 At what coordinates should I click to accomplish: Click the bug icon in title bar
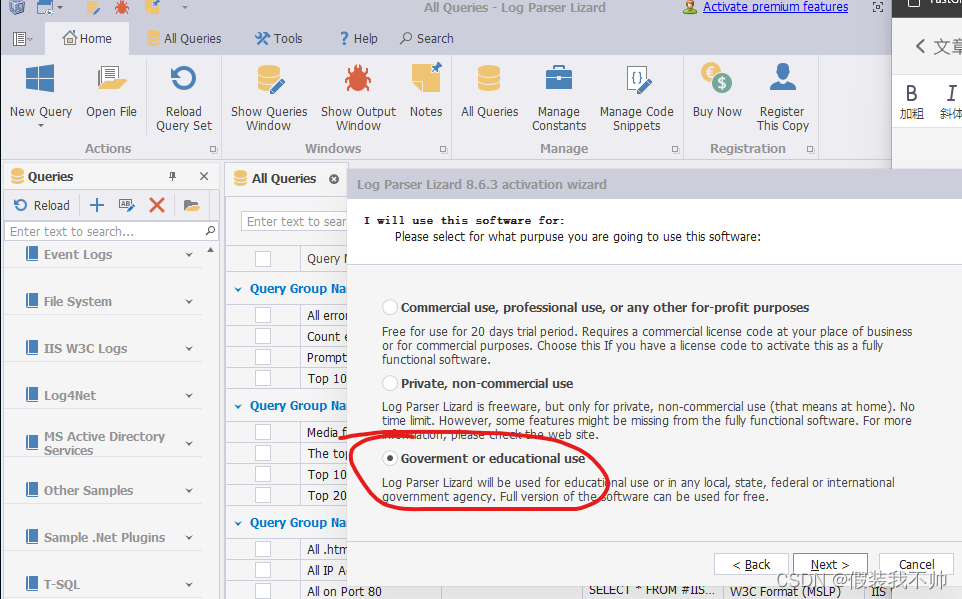[121, 8]
